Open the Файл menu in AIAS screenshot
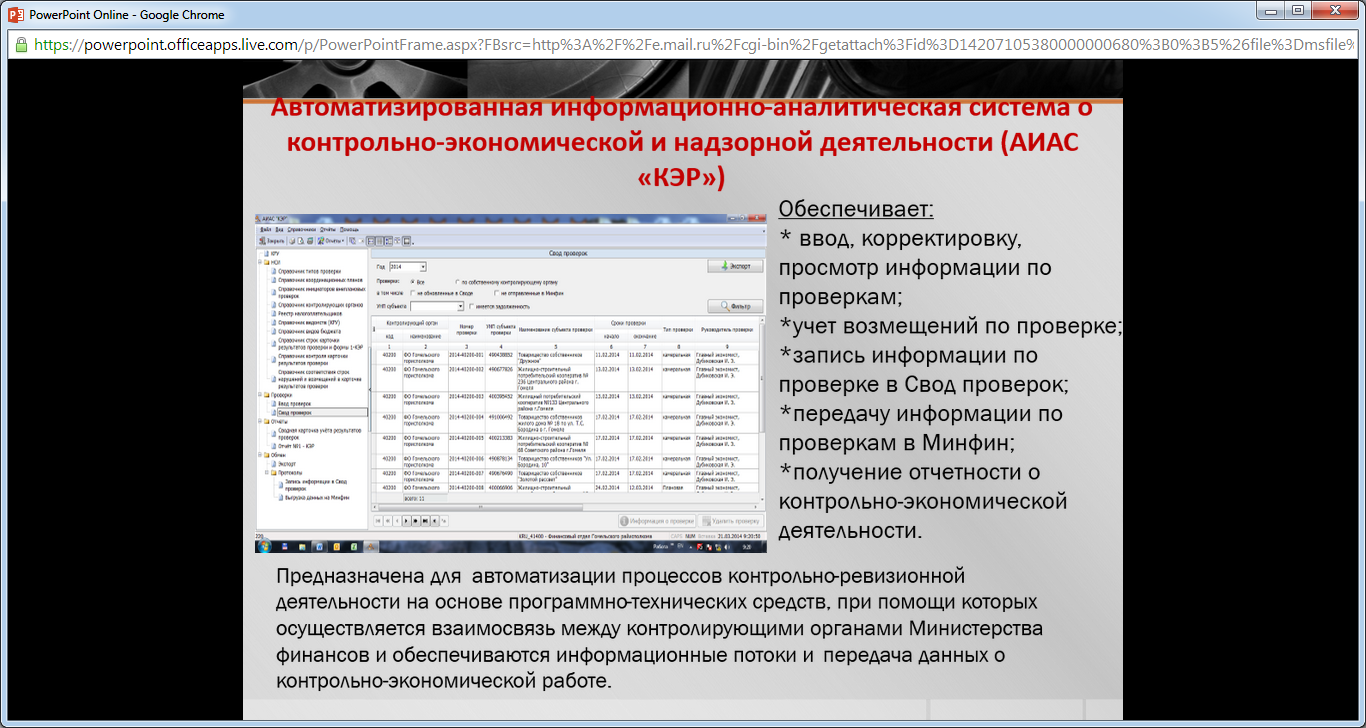This screenshot has height=728, width=1366. coord(265,229)
